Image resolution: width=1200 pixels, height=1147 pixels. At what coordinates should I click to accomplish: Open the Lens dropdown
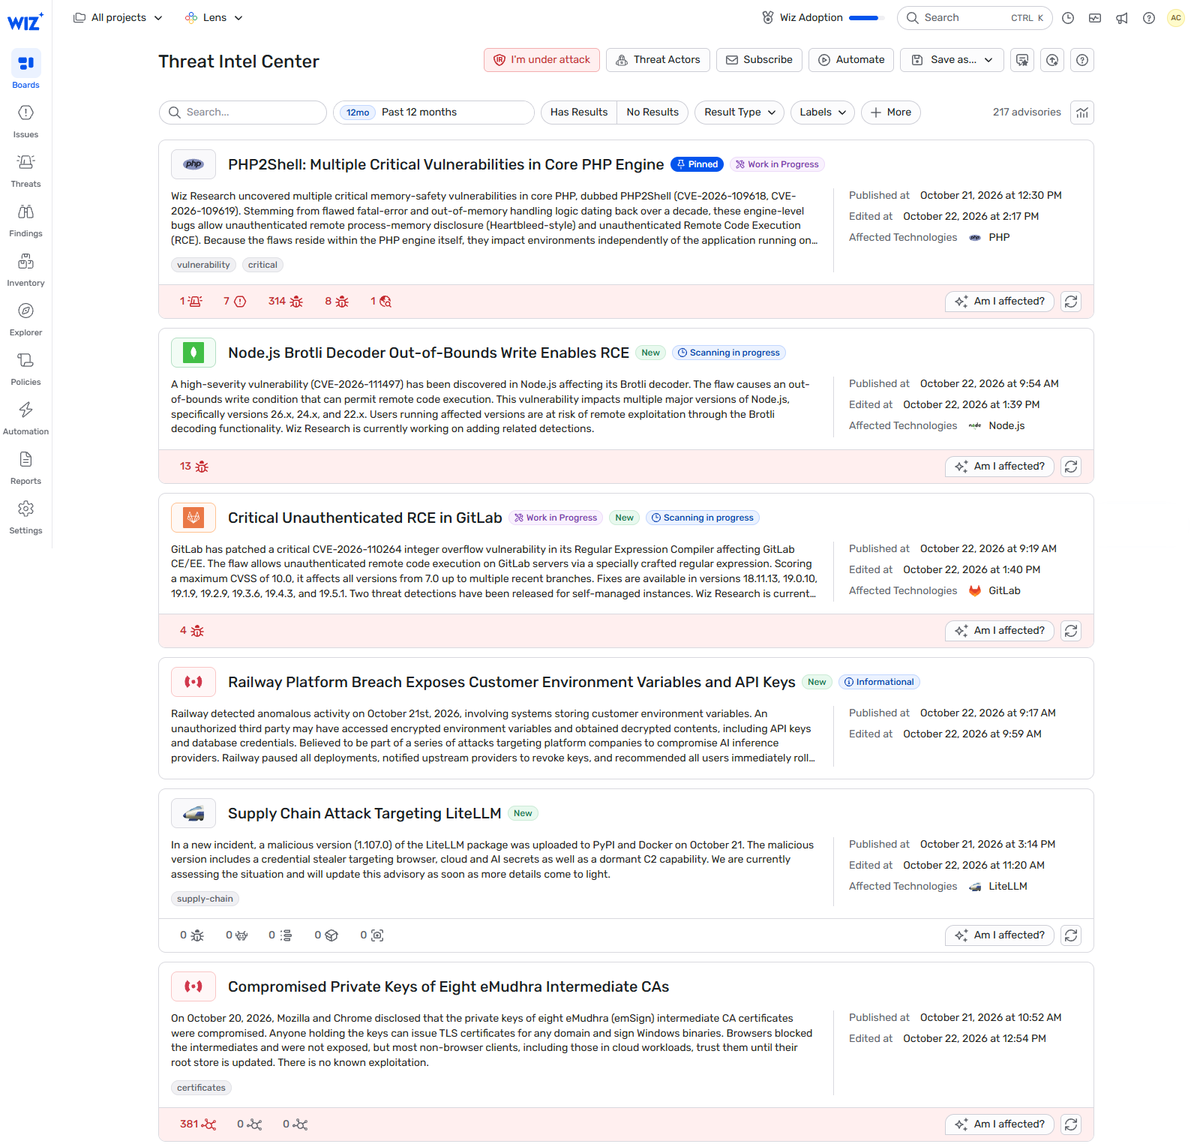click(x=214, y=18)
